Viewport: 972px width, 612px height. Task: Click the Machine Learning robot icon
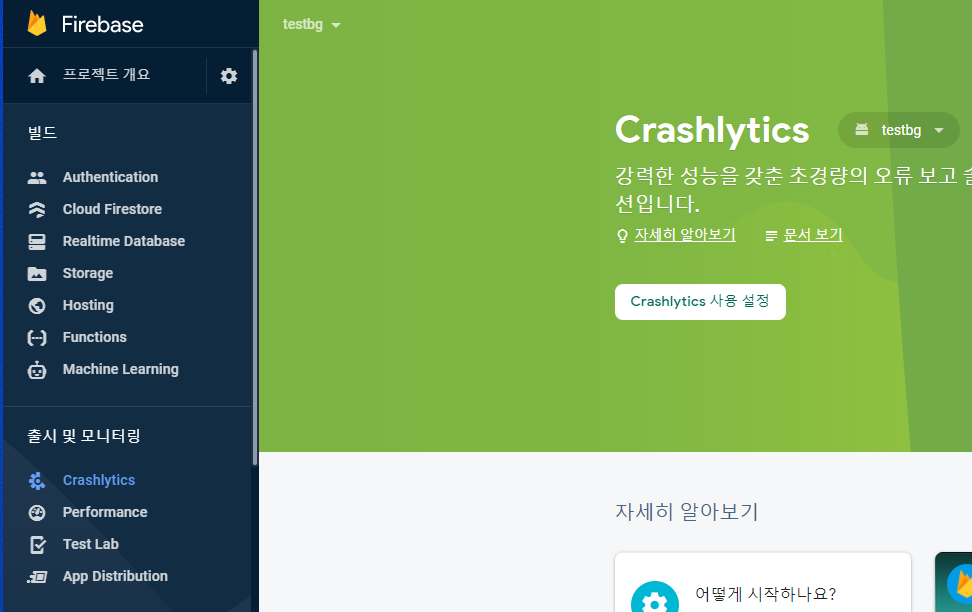(x=37, y=370)
